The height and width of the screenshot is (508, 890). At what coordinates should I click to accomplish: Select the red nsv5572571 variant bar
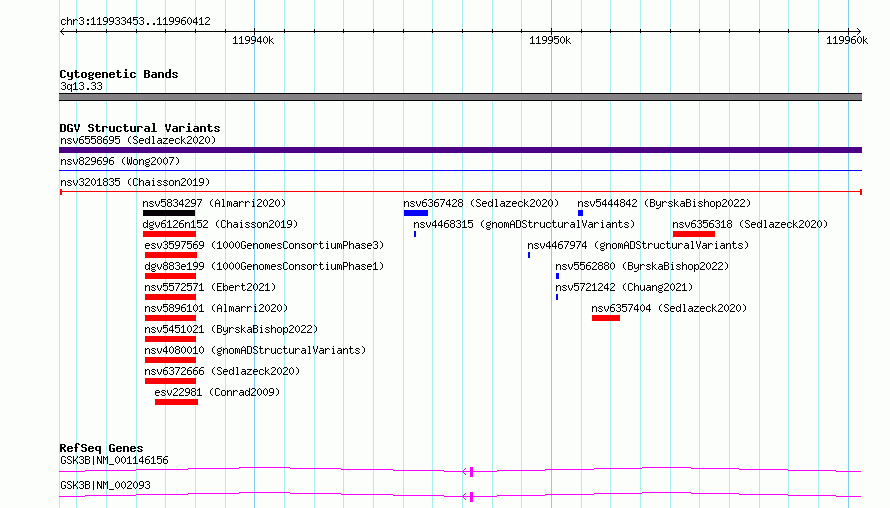(x=170, y=297)
